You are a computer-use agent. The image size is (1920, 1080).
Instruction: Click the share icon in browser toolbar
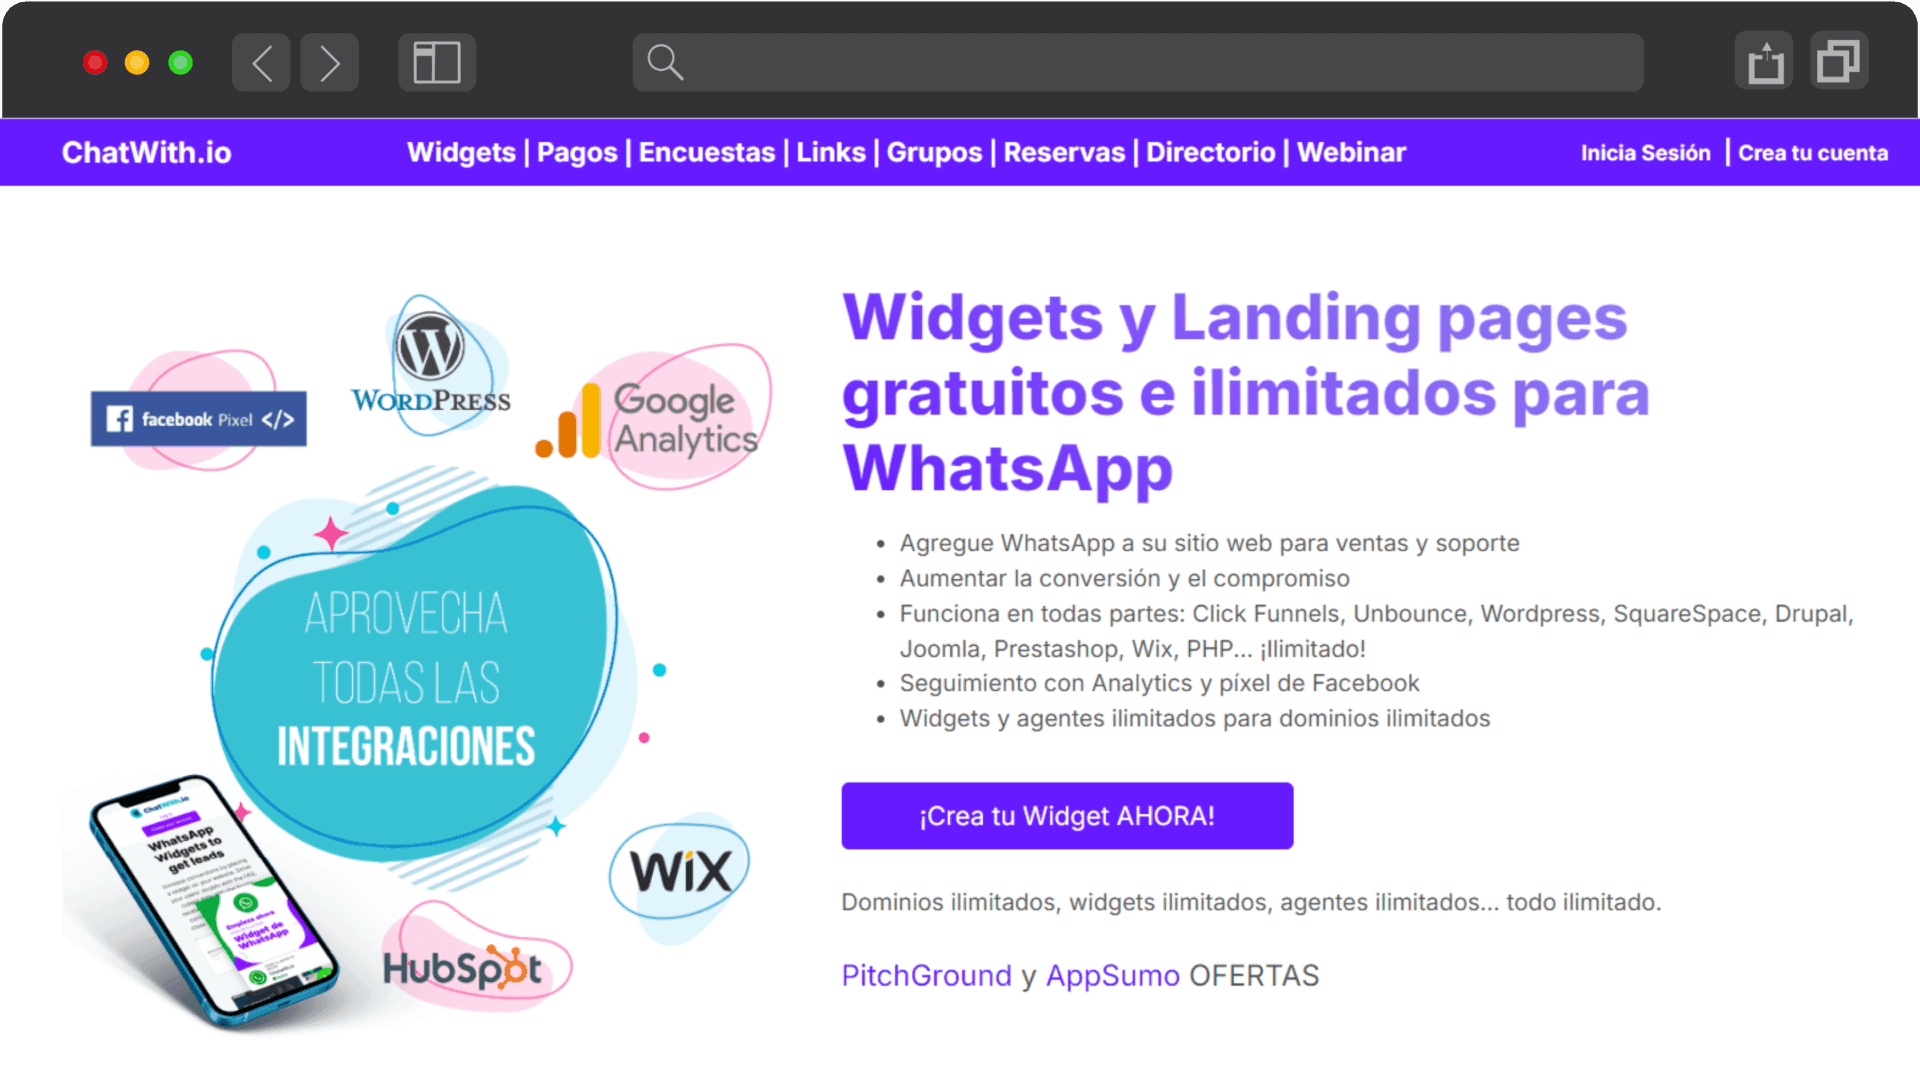(1764, 61)
